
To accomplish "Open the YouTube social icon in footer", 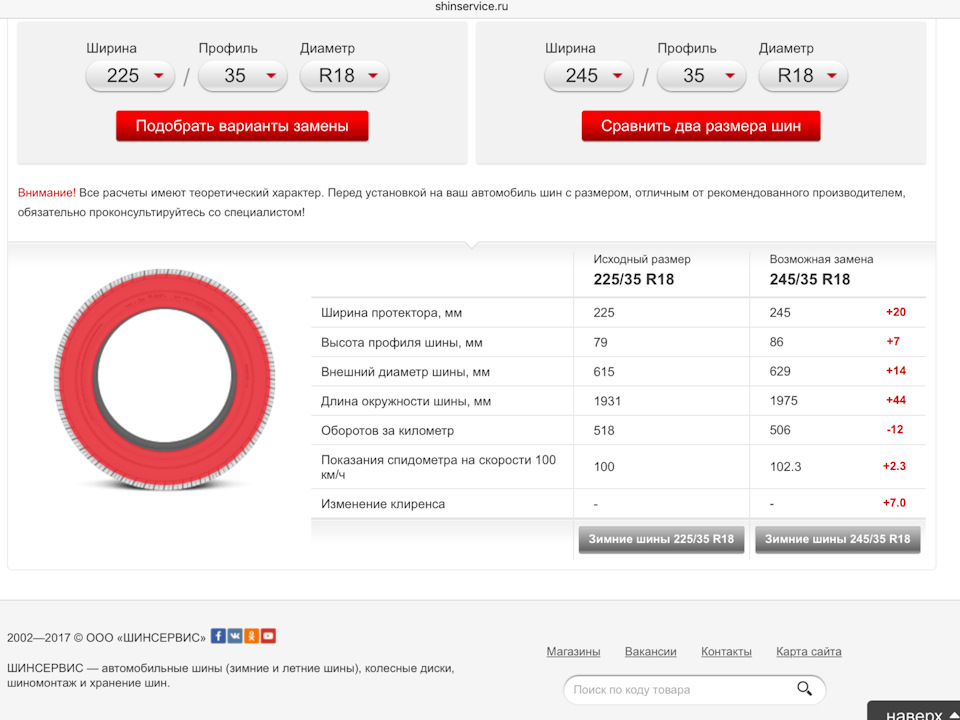I will tap(268, 636).
